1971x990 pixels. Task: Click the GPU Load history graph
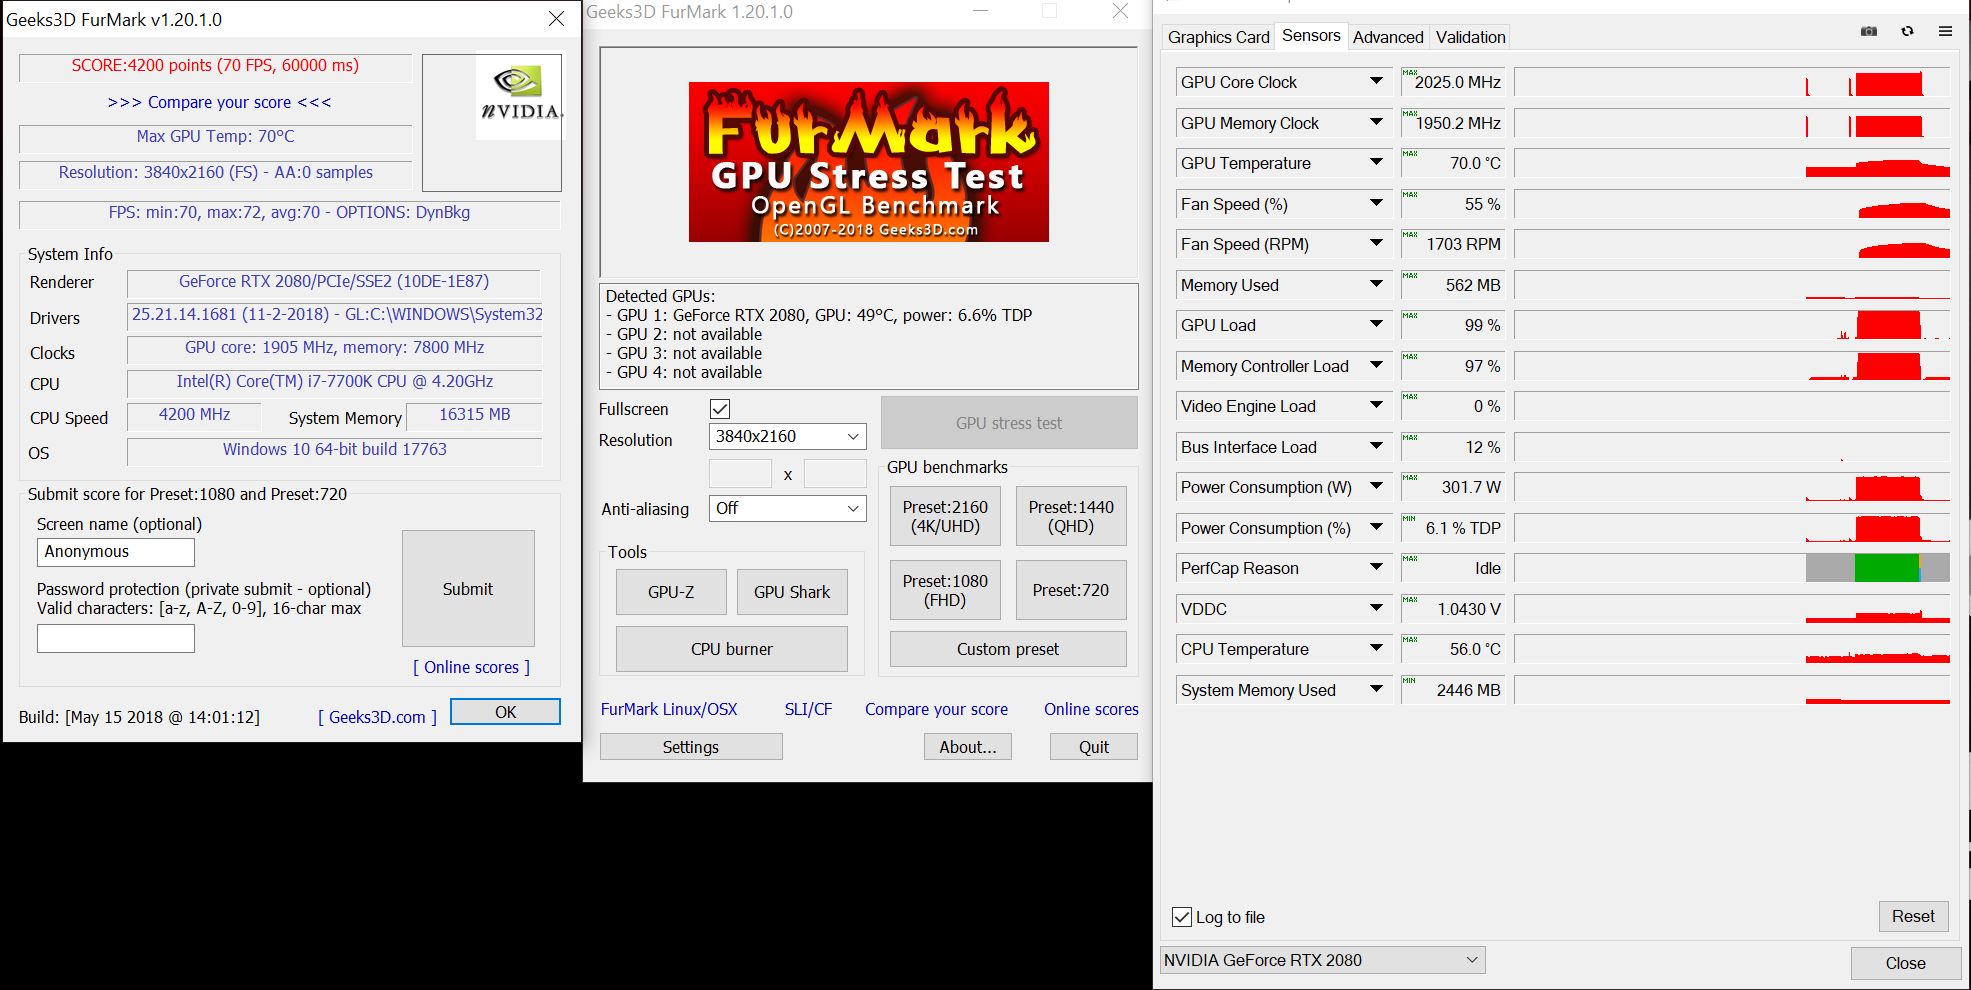point(1732,324)
